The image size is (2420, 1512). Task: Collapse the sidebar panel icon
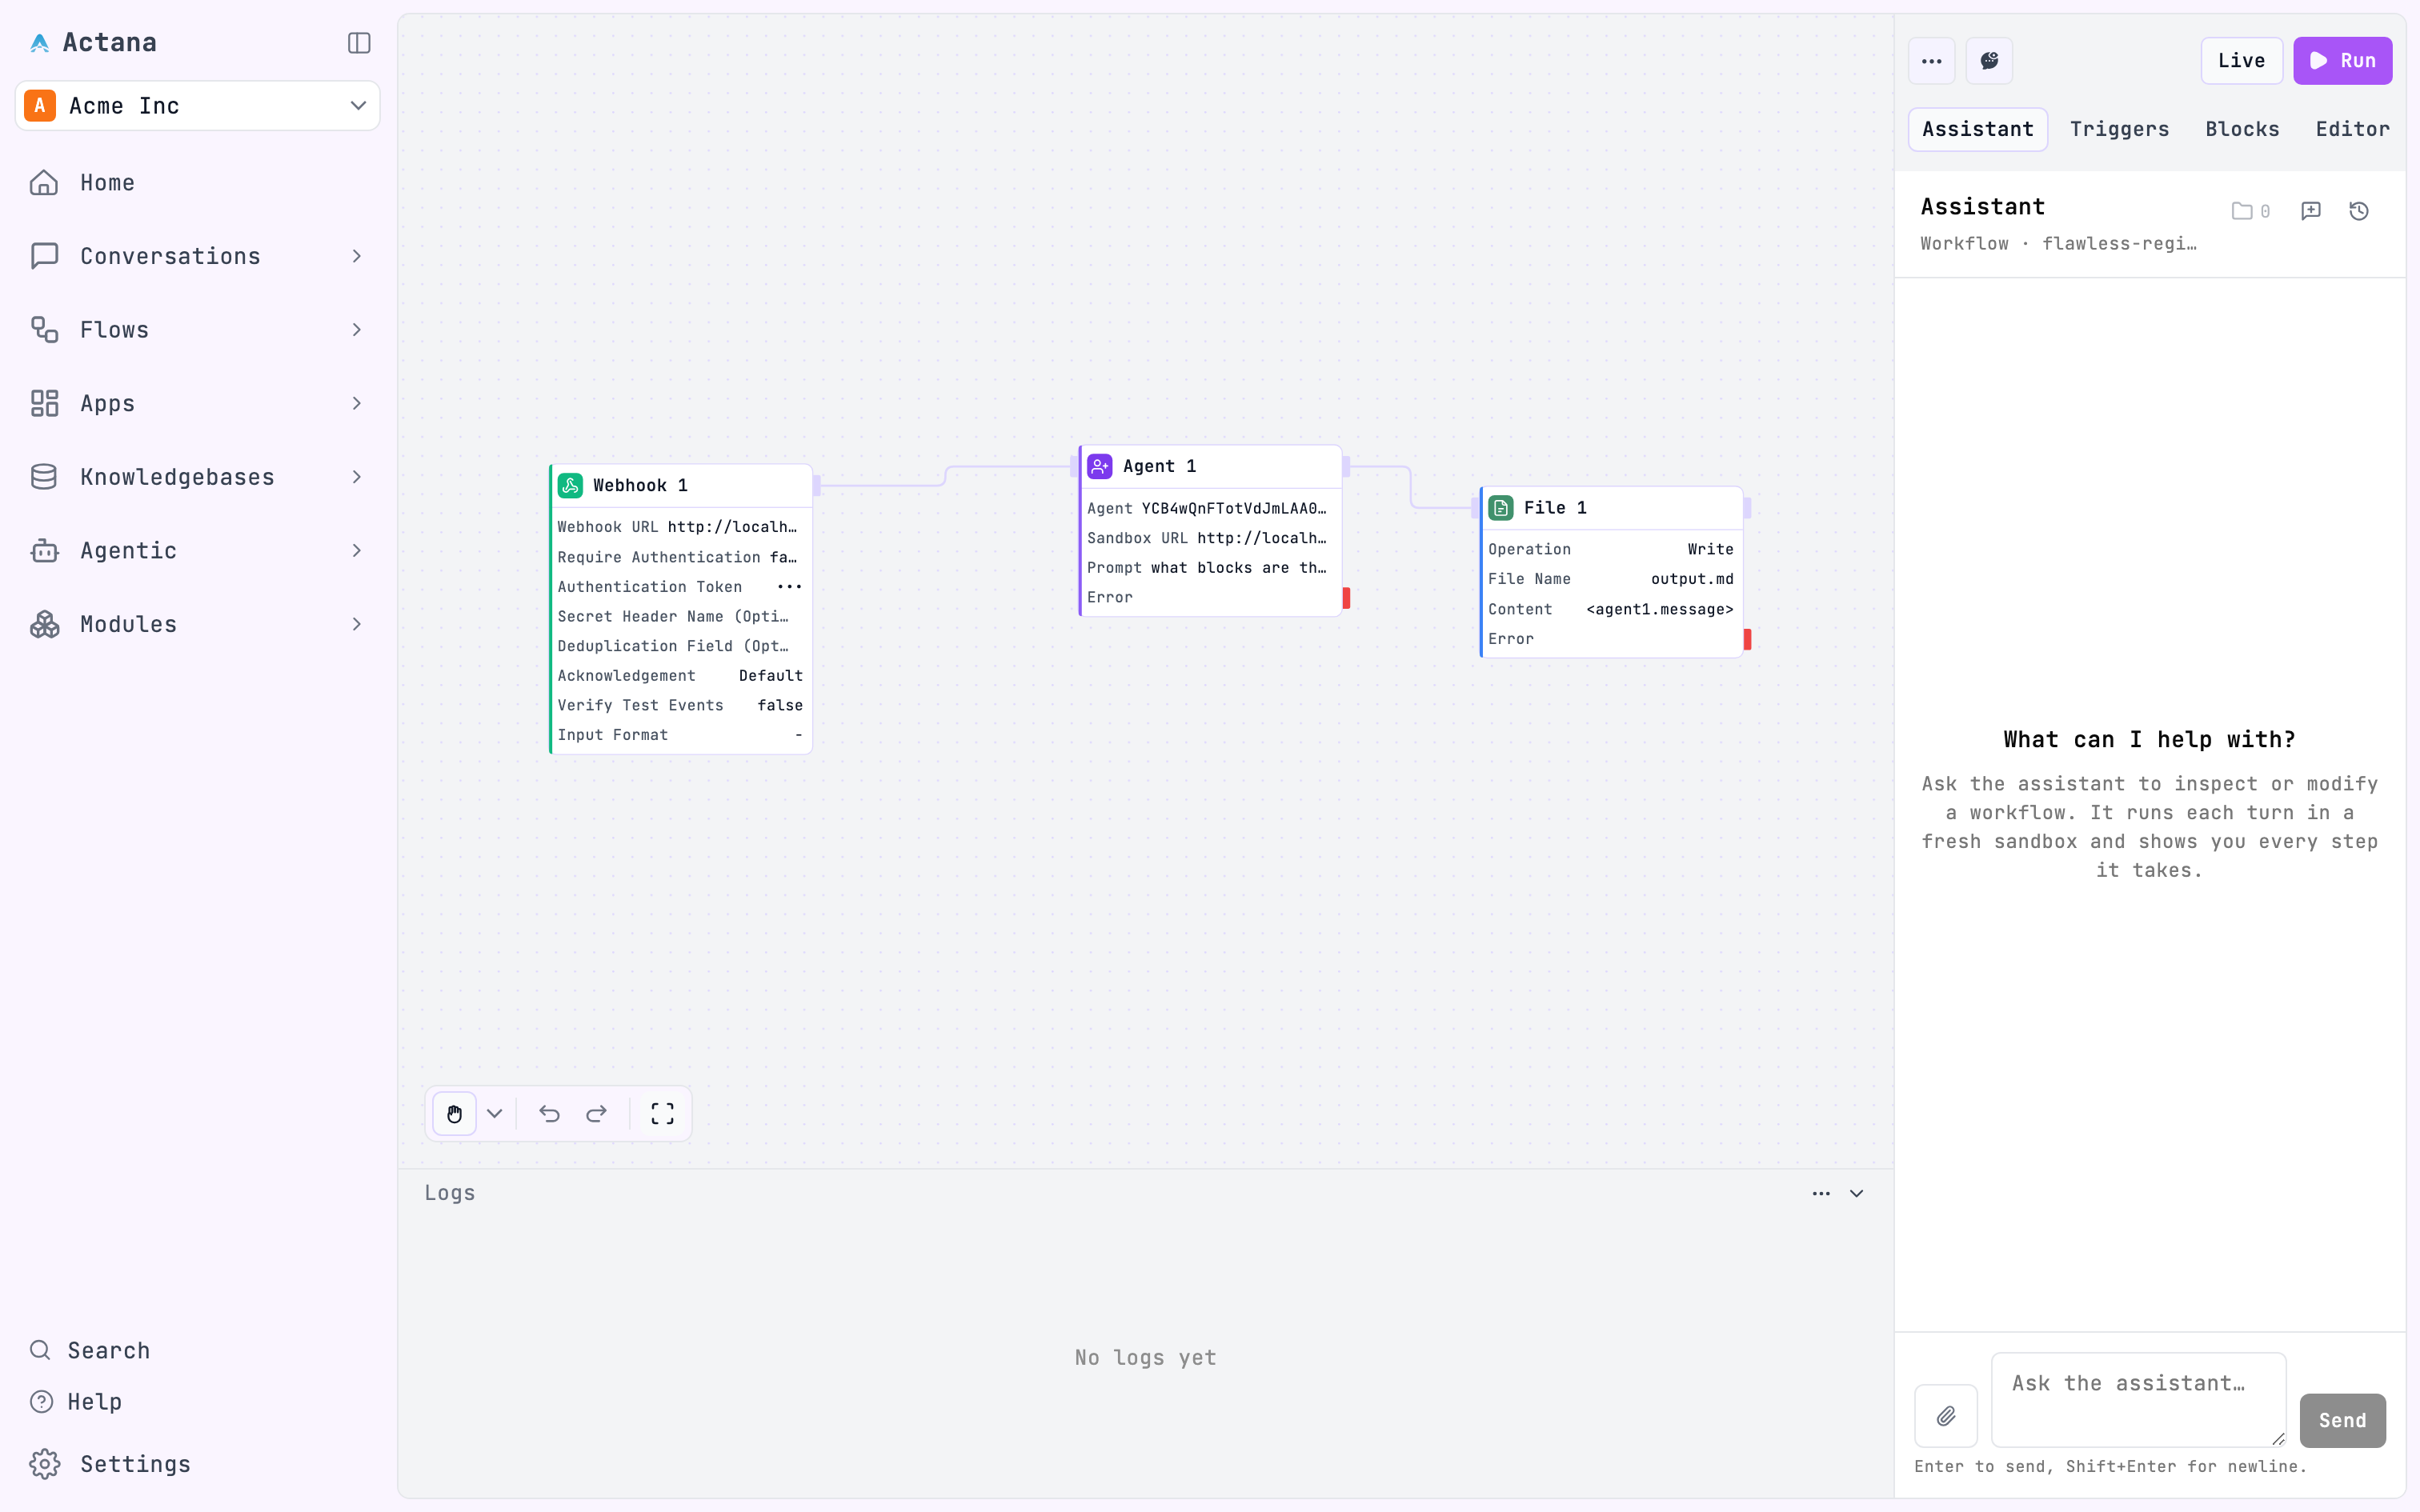click(x=359, y=43)
